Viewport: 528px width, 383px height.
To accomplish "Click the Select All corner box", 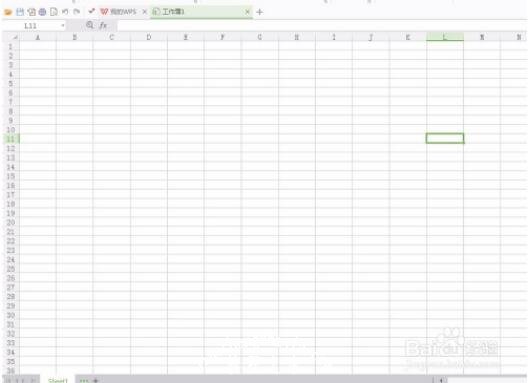I will pos(11,37).
